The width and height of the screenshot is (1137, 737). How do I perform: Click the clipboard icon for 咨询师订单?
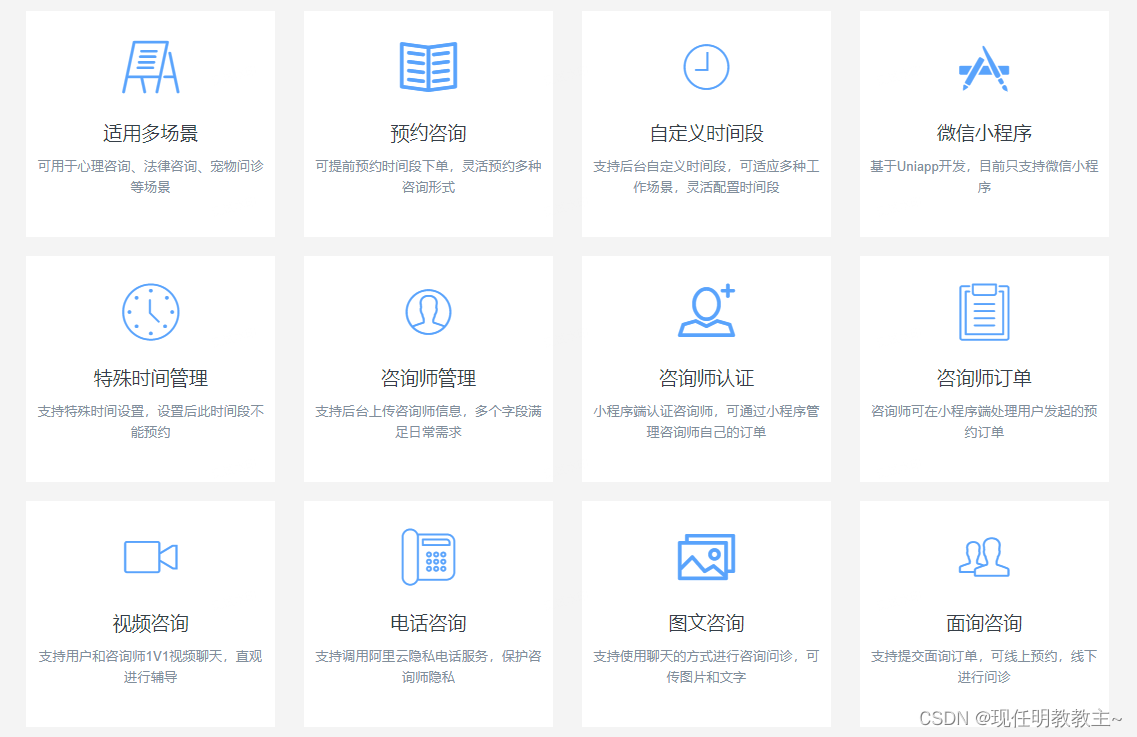(x=984, y=312)
